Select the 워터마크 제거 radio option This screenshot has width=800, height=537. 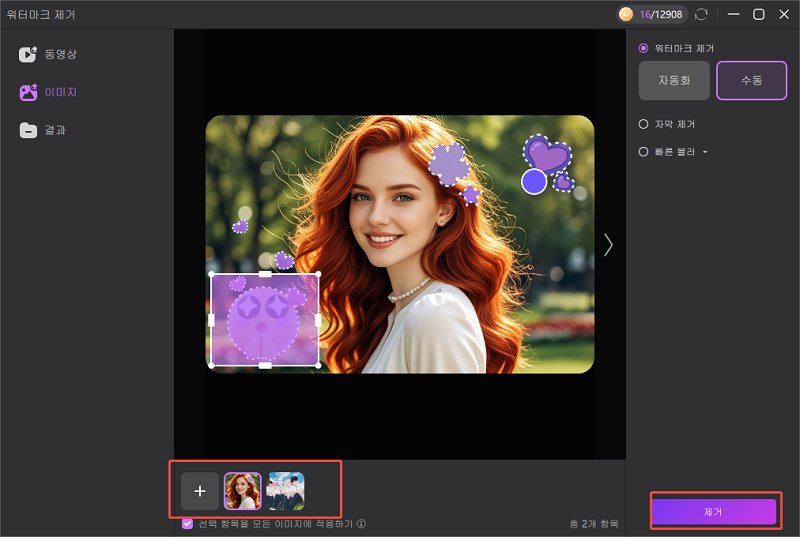tap(644, 47)
